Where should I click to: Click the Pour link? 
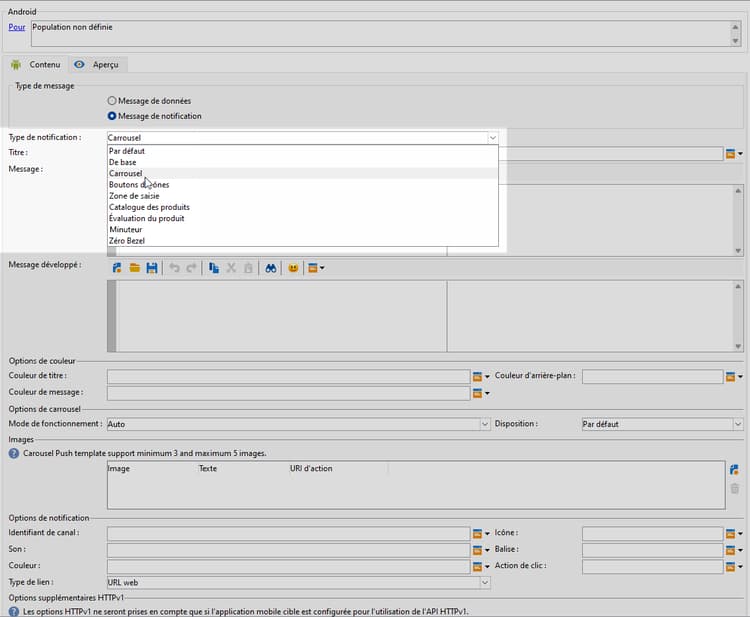(x=17, y=27)
